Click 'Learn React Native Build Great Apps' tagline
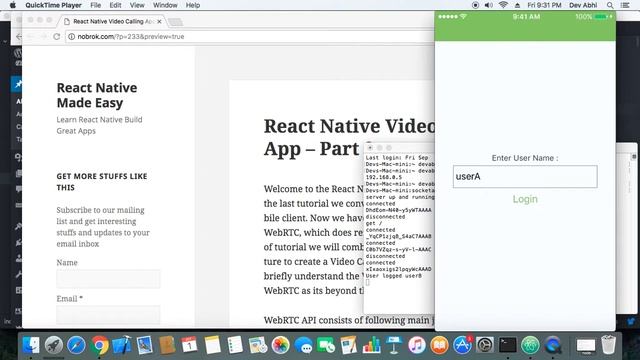The width and height of the screenshot is (640, 360). [99, 125]
